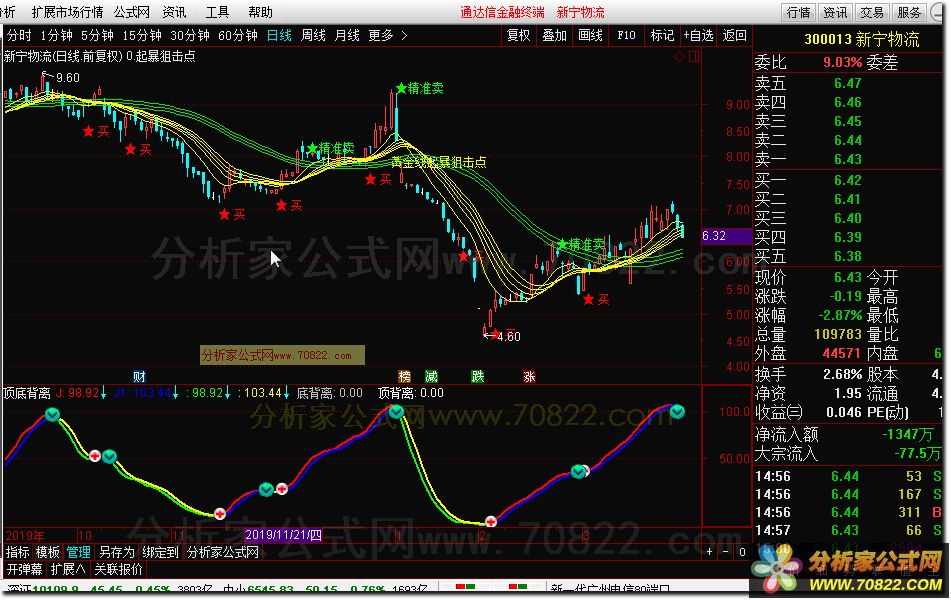Open the 画线 drawing tools
The width and height of the screenshot is (951, 600).
coord(590,36)
